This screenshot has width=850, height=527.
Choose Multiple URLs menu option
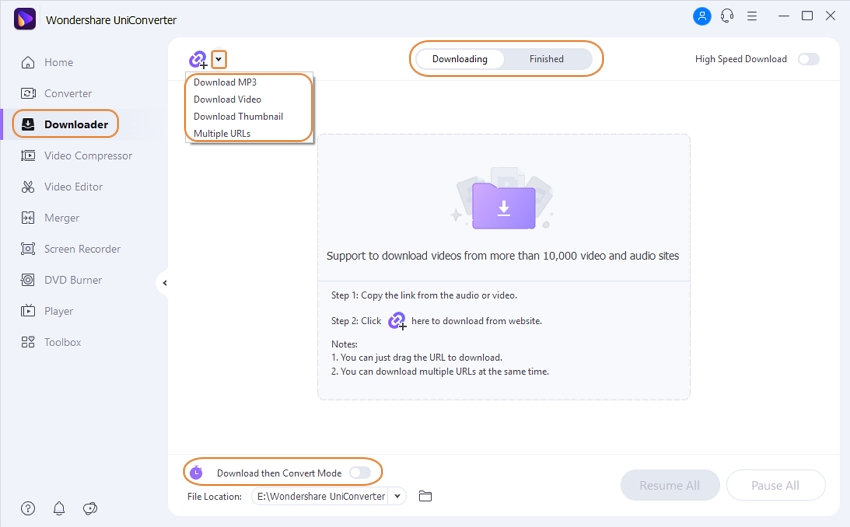click(x=222, y=134)
